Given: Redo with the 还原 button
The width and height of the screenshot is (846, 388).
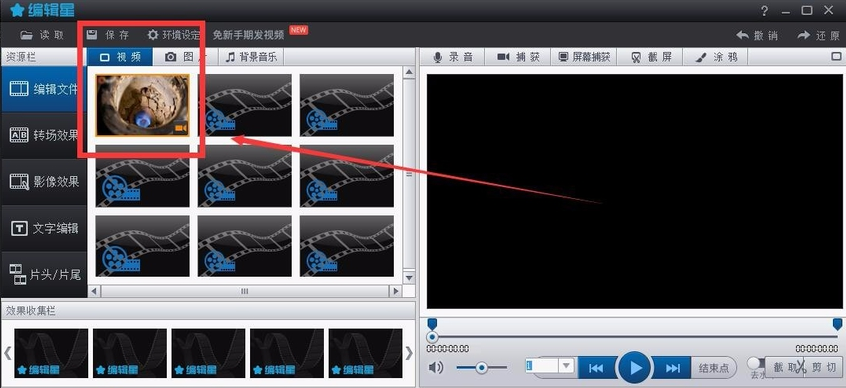Looking at the screenshot, I should (818, 36).
